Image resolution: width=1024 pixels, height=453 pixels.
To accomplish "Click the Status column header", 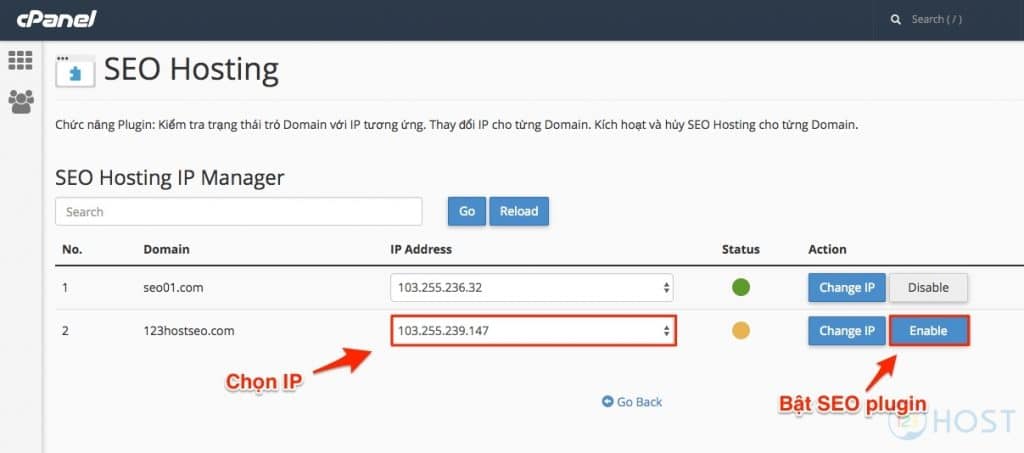I will point(740,249).
